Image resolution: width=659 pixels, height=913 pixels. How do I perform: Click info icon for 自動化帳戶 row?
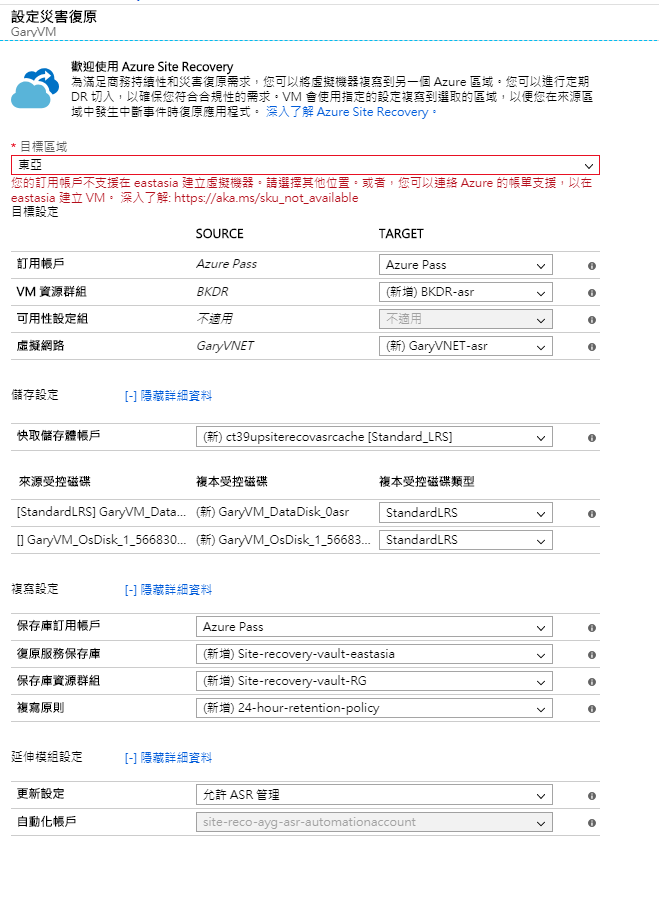click(591, 823)
